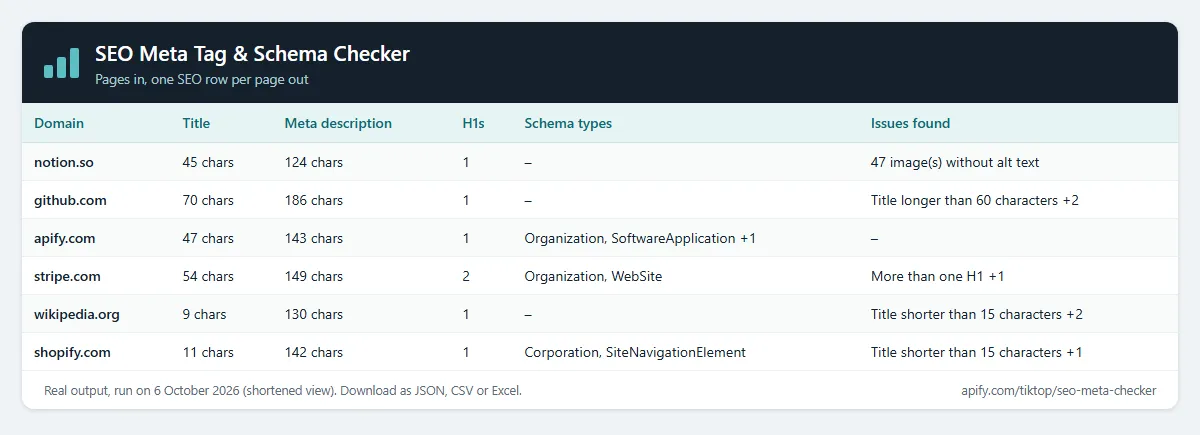This screenshot has width=1200, height=435.
Task: Click the '124 chars' meta description for notion.so
Action: tap(314, 162)
